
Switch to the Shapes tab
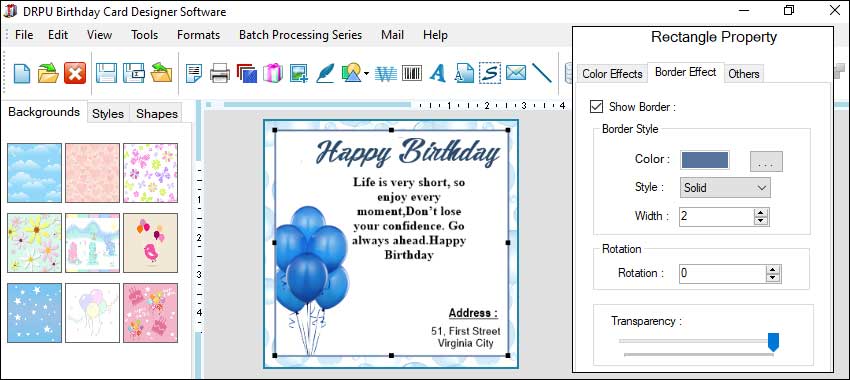(157, 114)
